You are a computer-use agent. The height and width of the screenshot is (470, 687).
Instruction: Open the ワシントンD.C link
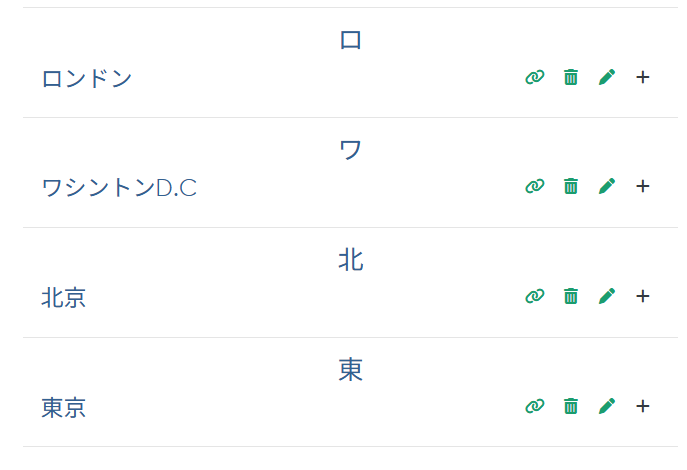(x=119, y=187)
